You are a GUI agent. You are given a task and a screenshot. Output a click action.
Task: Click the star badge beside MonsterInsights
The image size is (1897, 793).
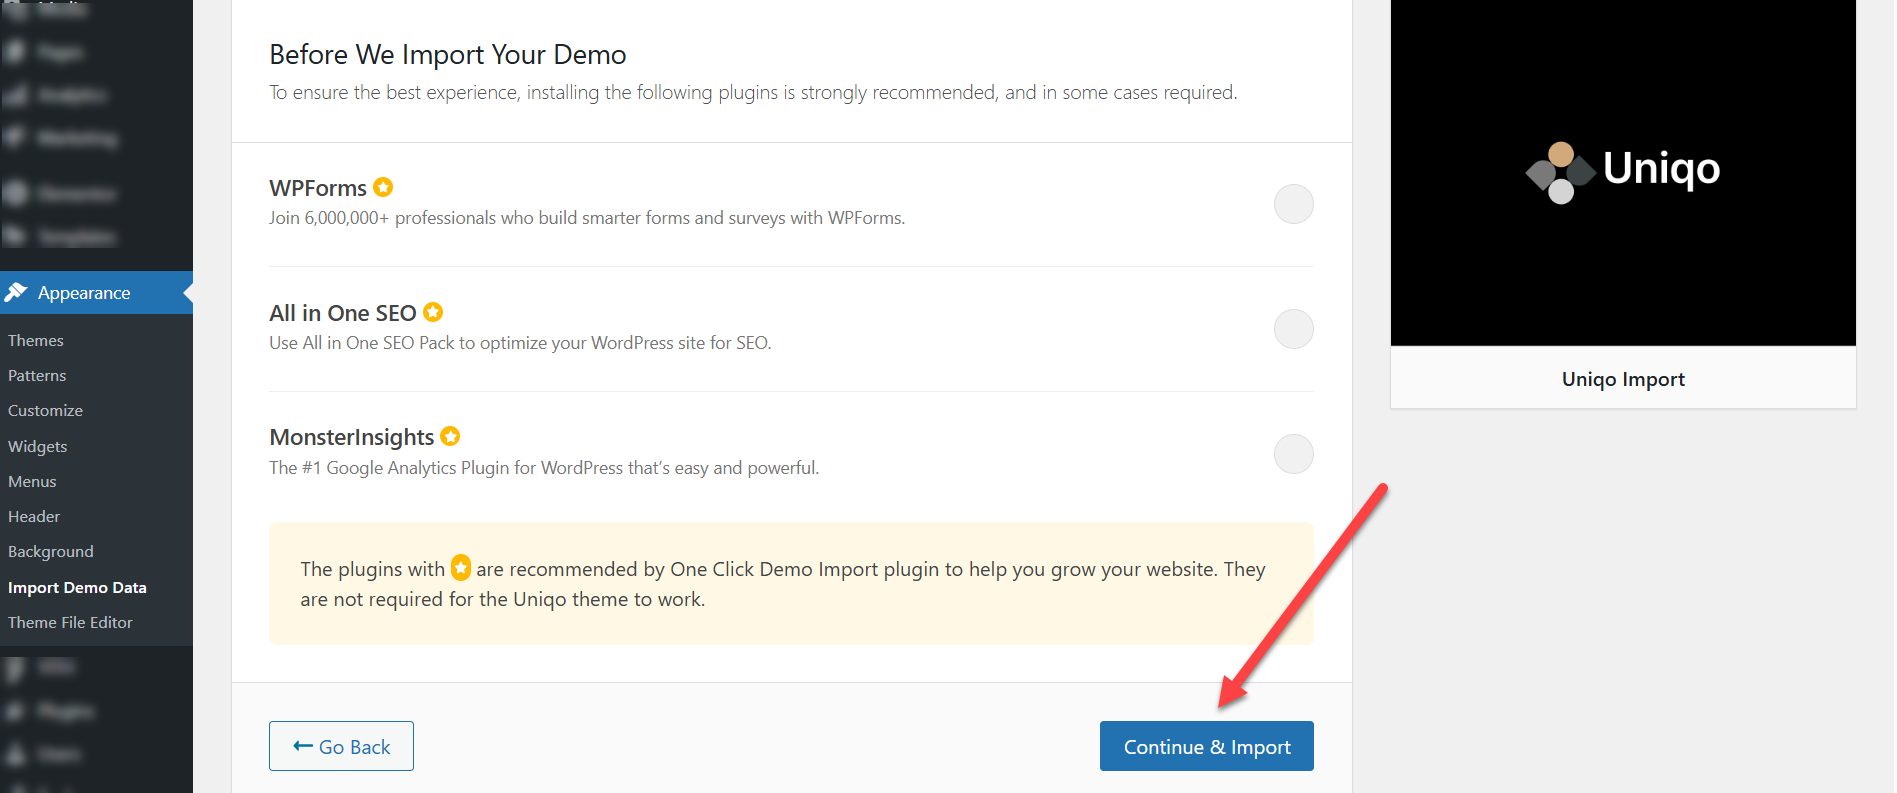coord(450,436)
